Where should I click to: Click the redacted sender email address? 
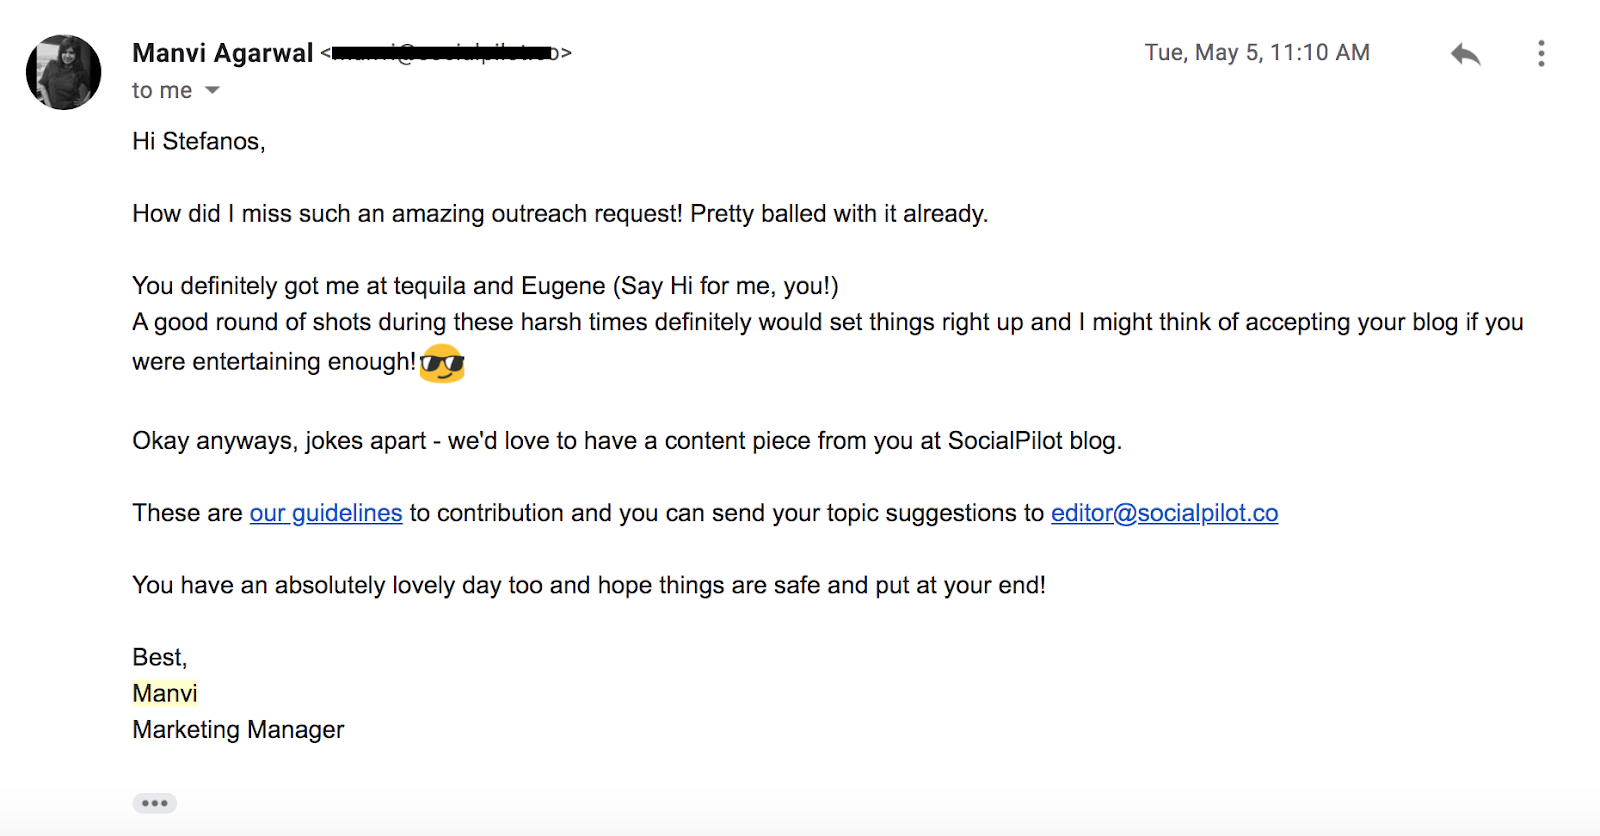coord(446,53)
